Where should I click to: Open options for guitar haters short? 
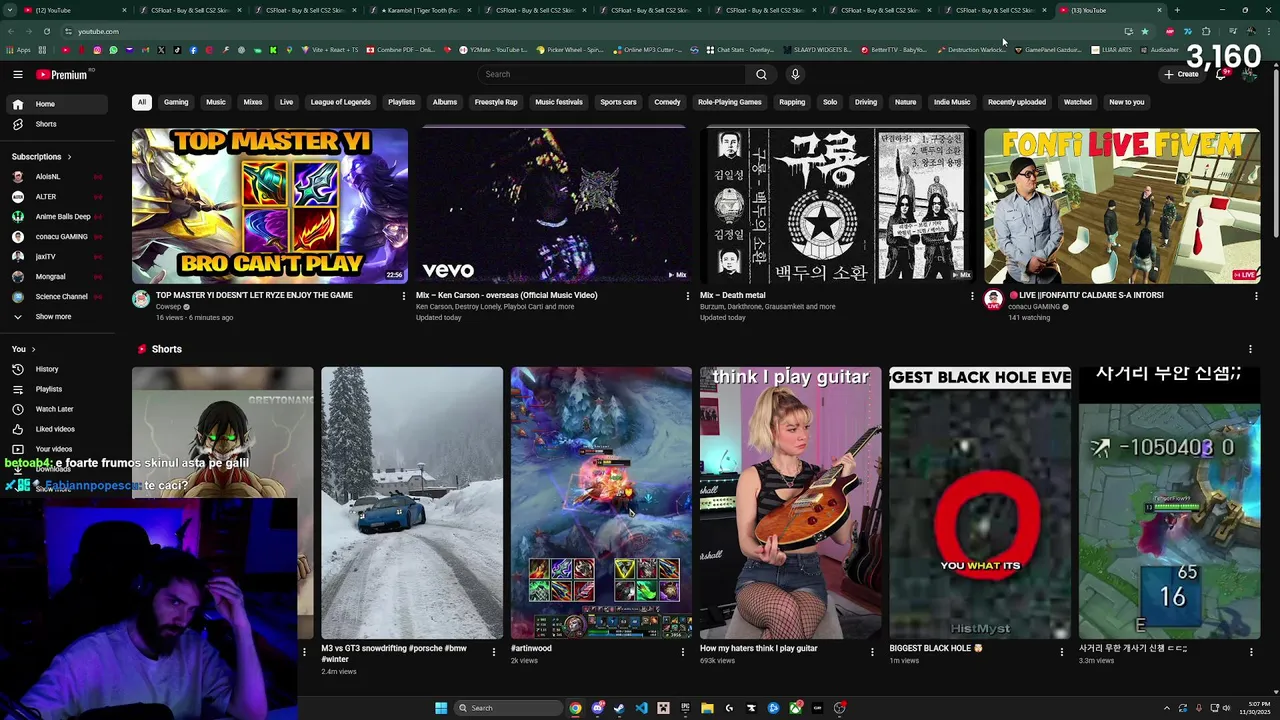(872, 652)
